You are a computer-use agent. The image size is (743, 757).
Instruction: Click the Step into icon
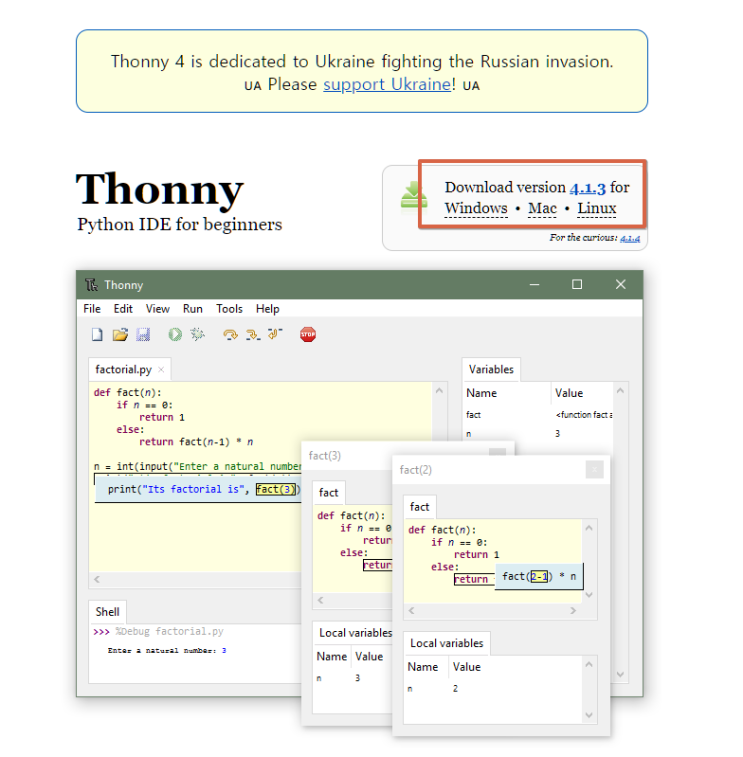tap(253, 334)
